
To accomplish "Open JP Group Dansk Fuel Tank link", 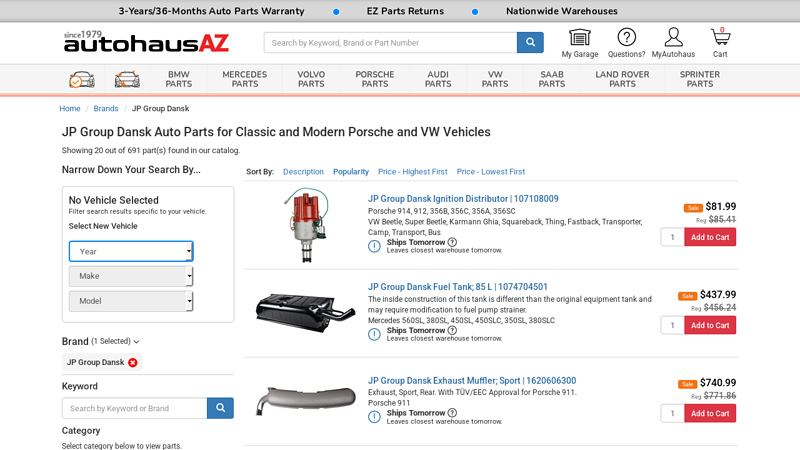I will pos(458,287).
